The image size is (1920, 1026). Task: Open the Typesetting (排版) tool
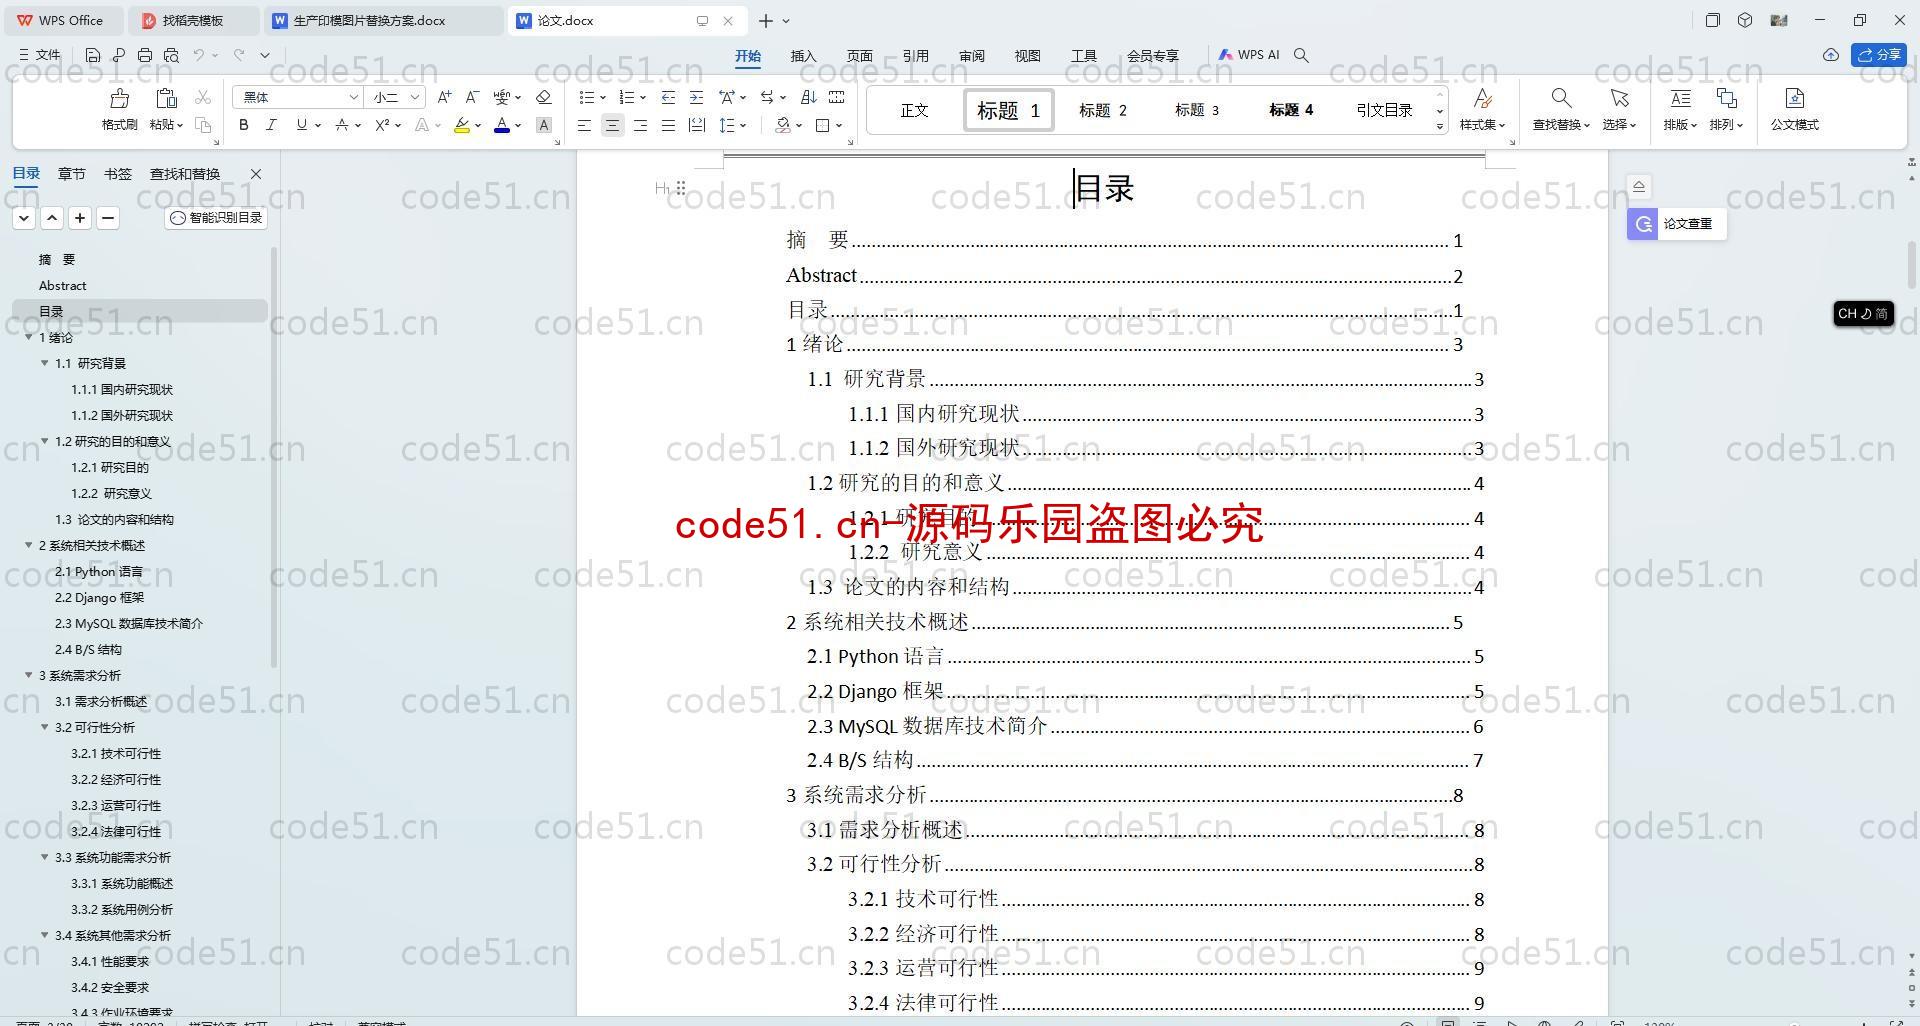pyautogui.click(x=1680, y=109)
